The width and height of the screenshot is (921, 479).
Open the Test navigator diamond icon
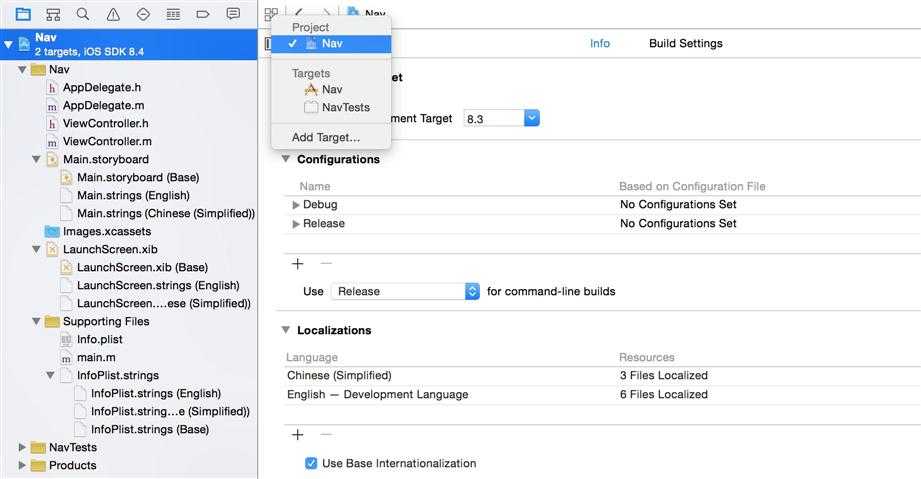(143, 14)
